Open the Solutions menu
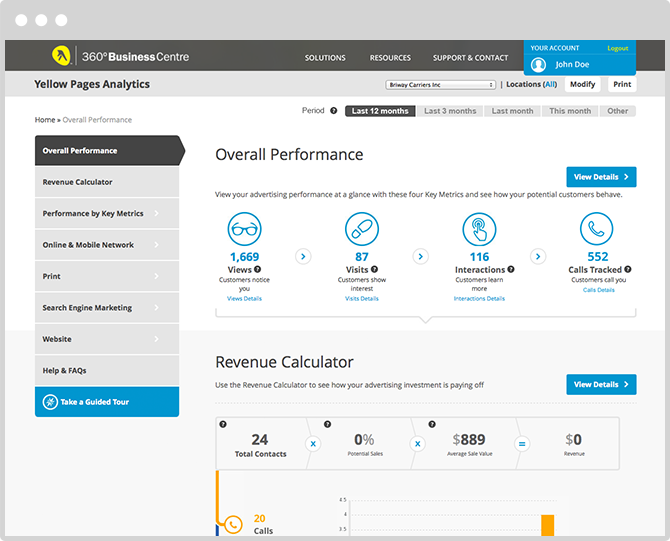The image size is (670, 541). [x=325, y=58]
